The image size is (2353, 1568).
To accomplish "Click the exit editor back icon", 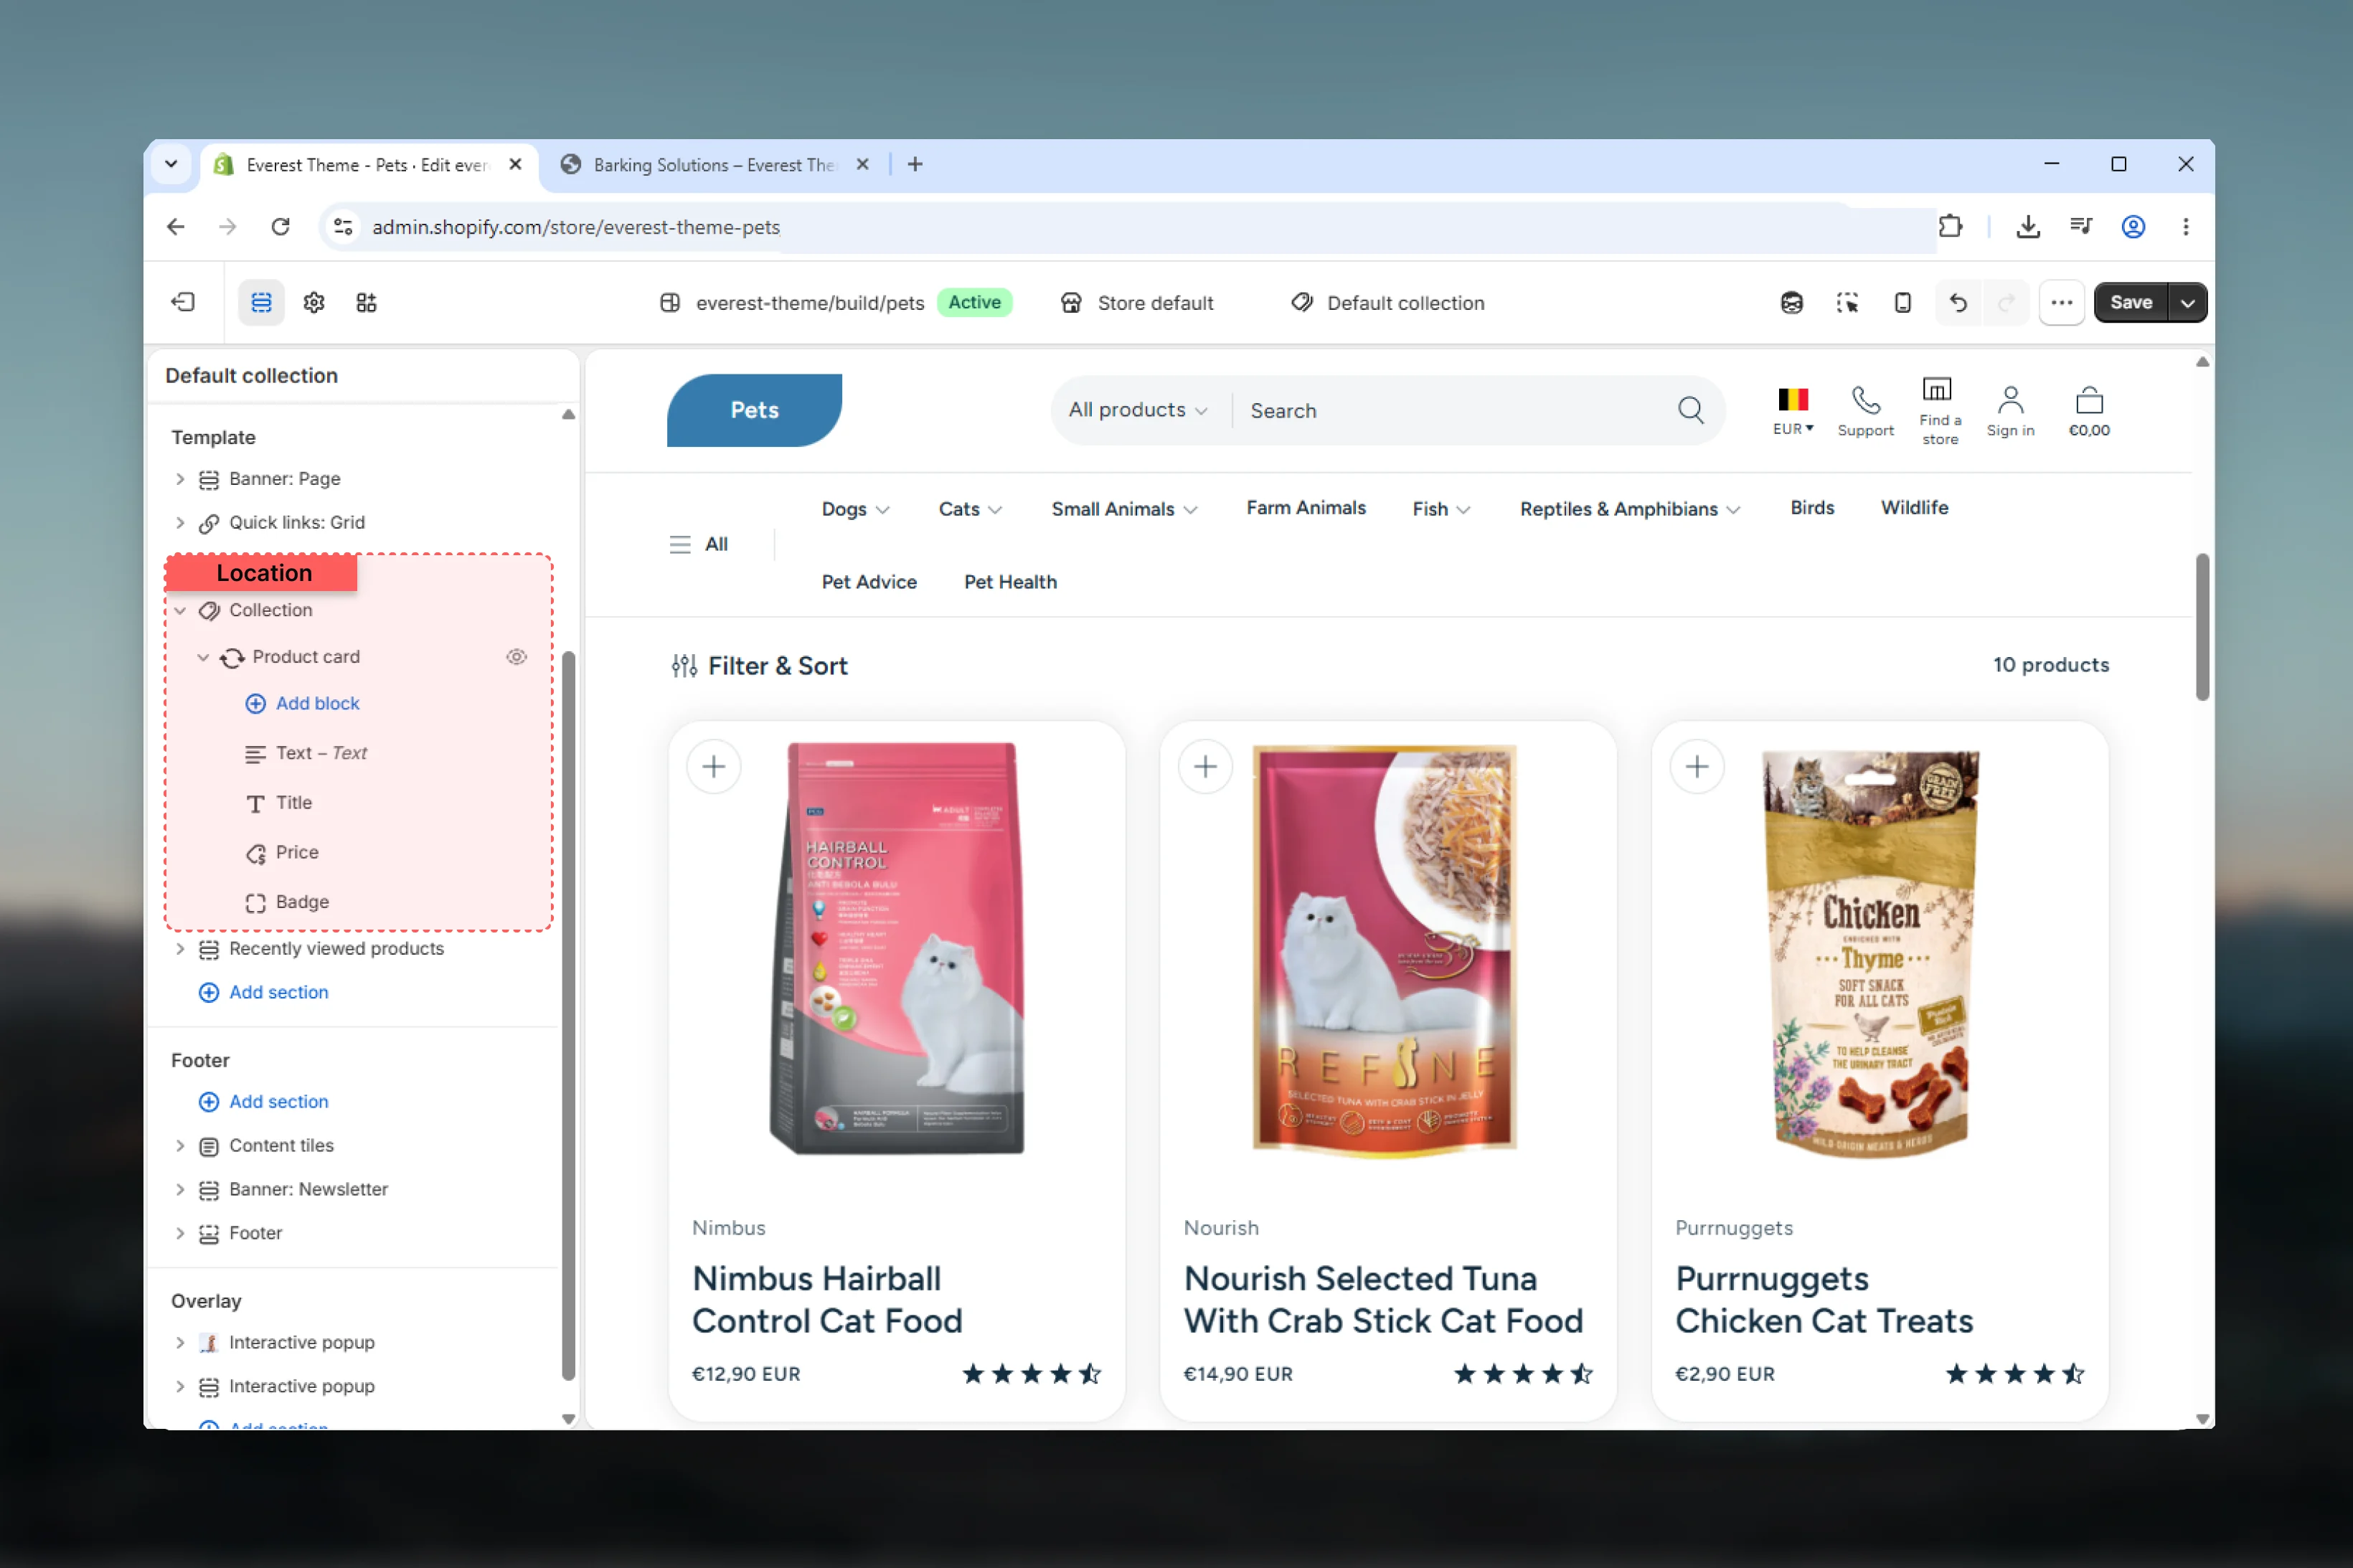I will click(183, 302).
